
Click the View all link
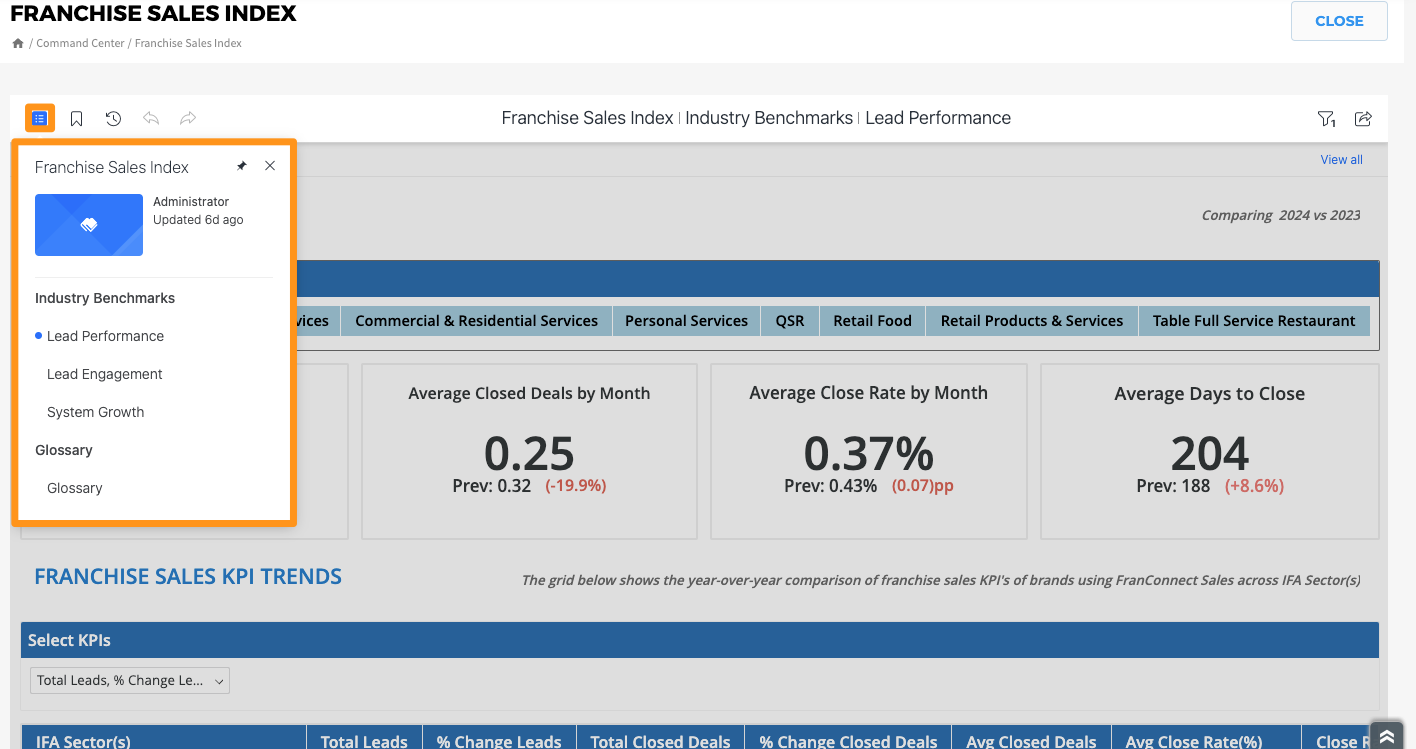(1341, 160)
